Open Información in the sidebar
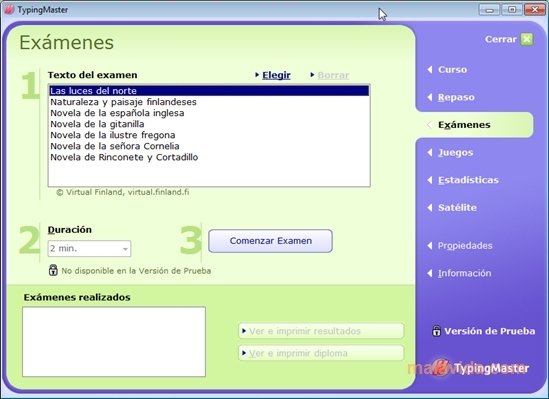The image size is (549, 399). point(464,273)
